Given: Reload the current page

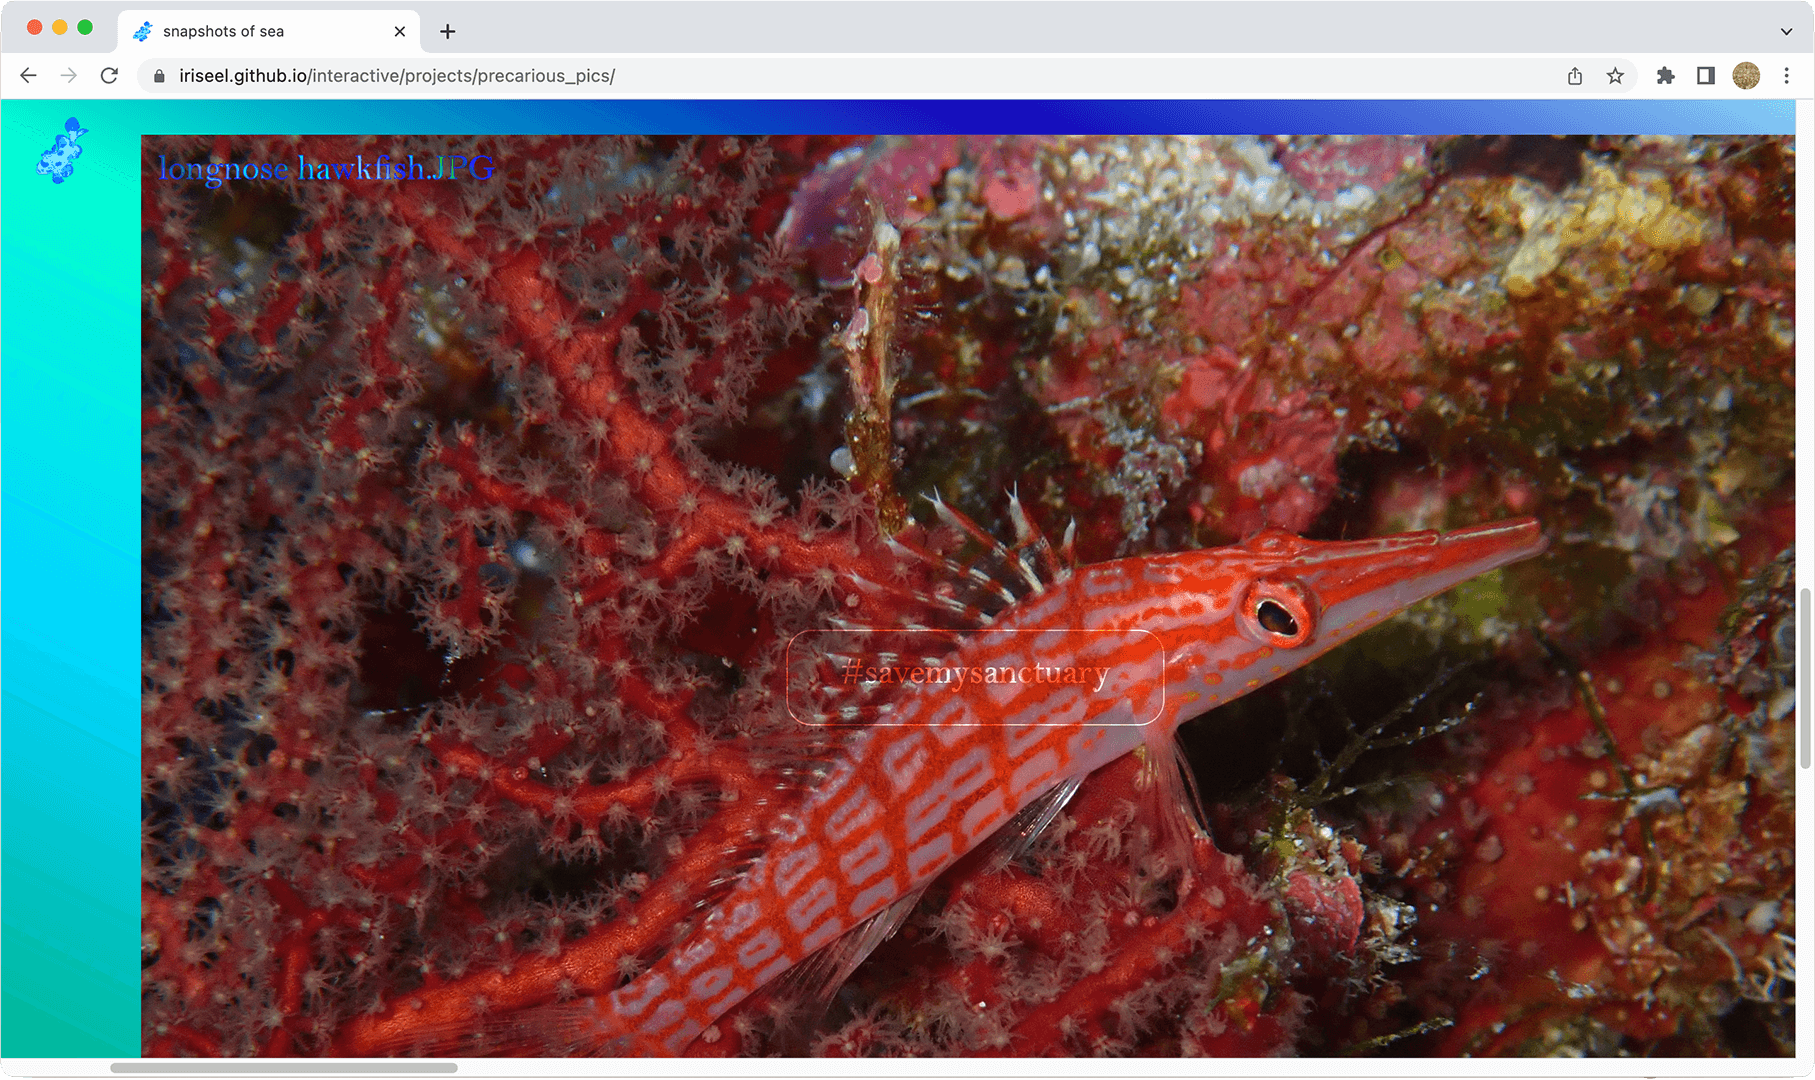Looking at the screenshot, I should (109, 76).
